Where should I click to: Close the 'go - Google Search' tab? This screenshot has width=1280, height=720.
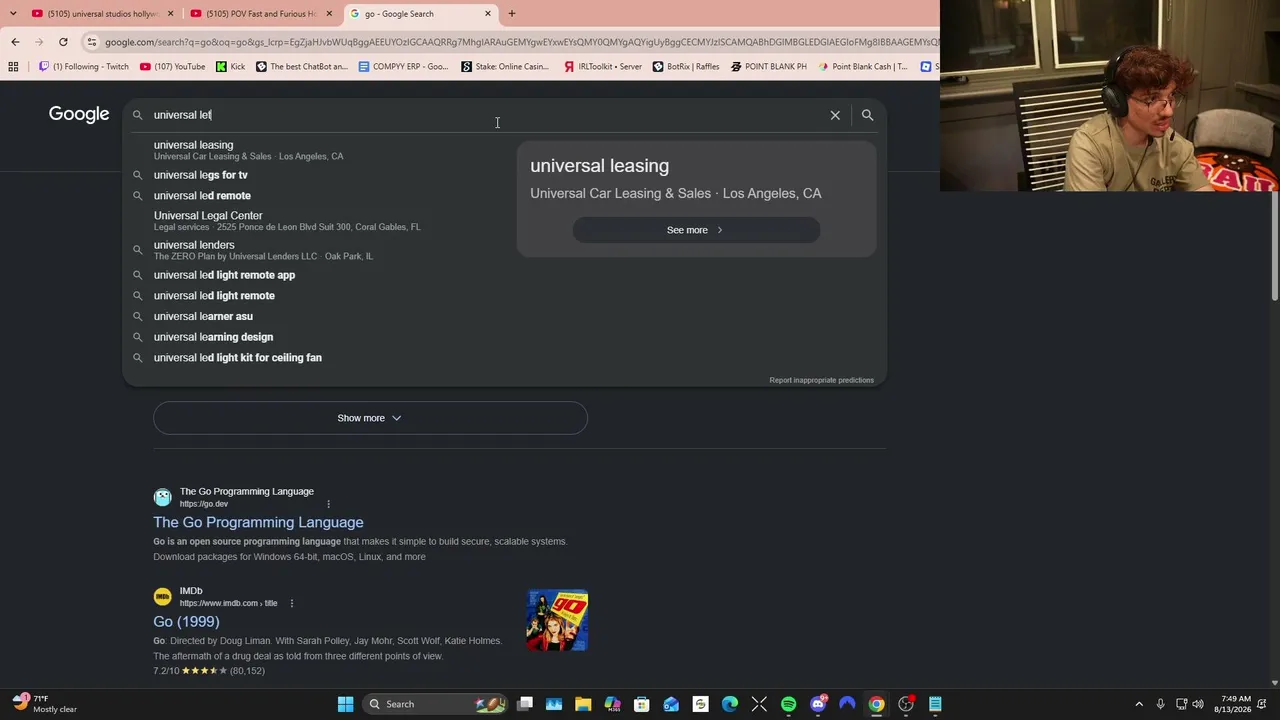point(488,14)
